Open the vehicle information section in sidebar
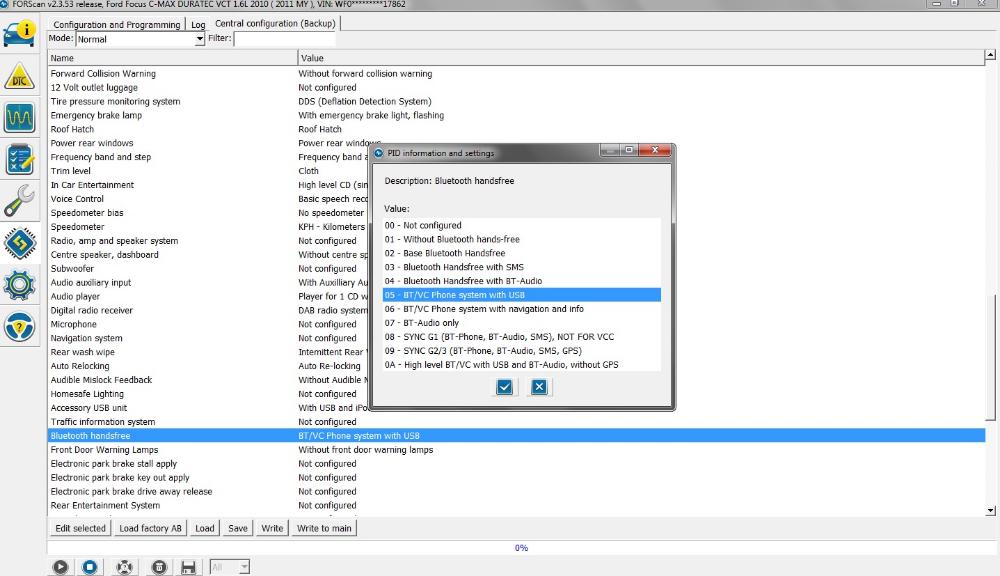 [21, 31]
